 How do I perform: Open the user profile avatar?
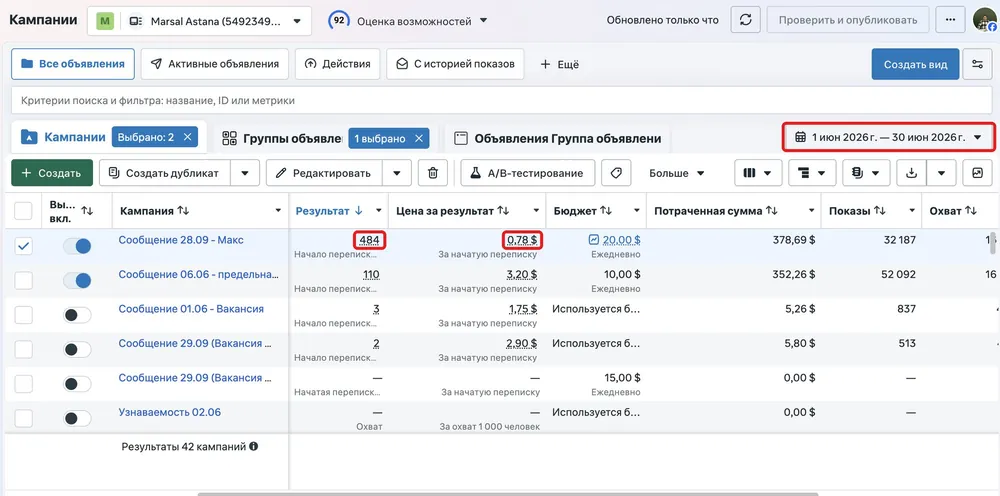pos(985,20)
